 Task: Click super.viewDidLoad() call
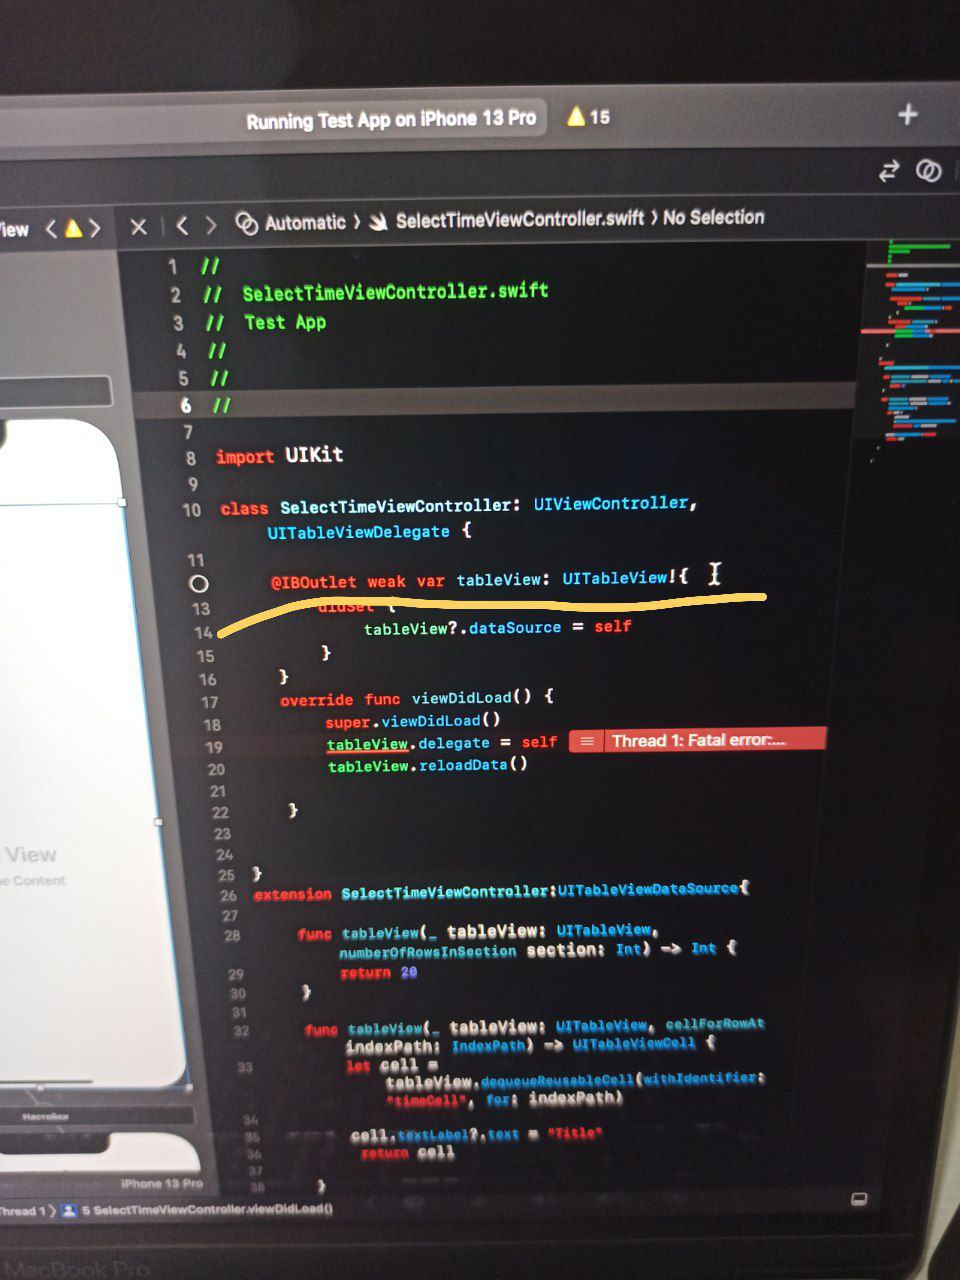pyautogui.click(x=413, y=720)
